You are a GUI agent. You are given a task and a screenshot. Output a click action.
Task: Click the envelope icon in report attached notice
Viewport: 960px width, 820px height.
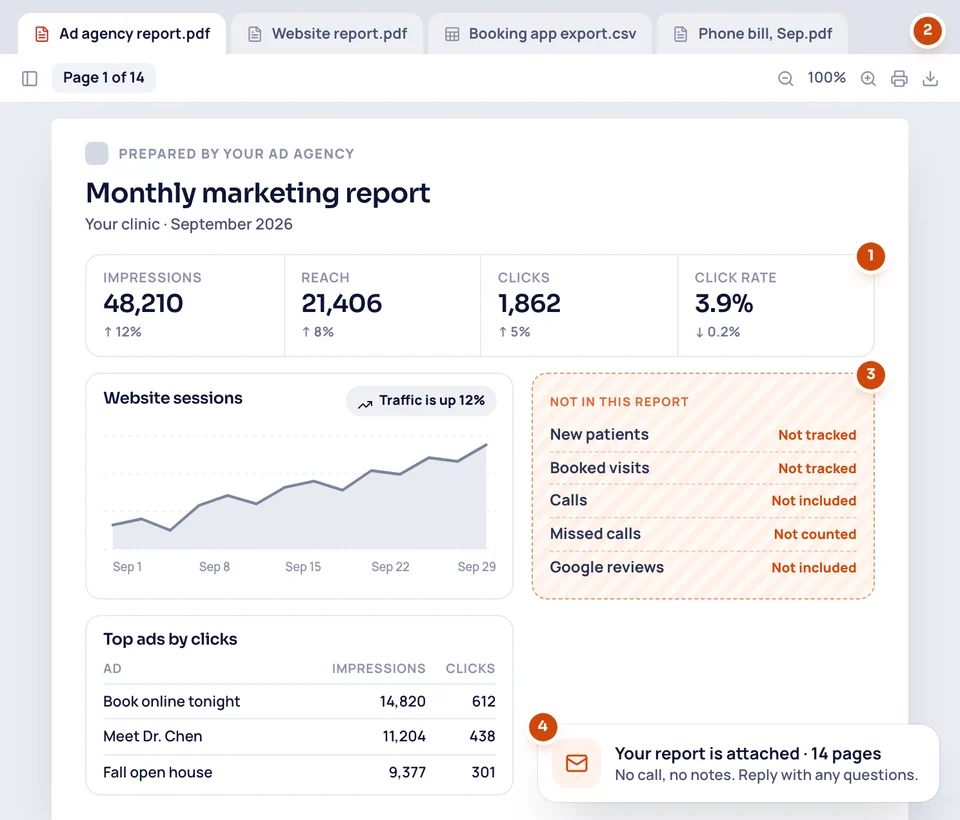coord(577,763)
